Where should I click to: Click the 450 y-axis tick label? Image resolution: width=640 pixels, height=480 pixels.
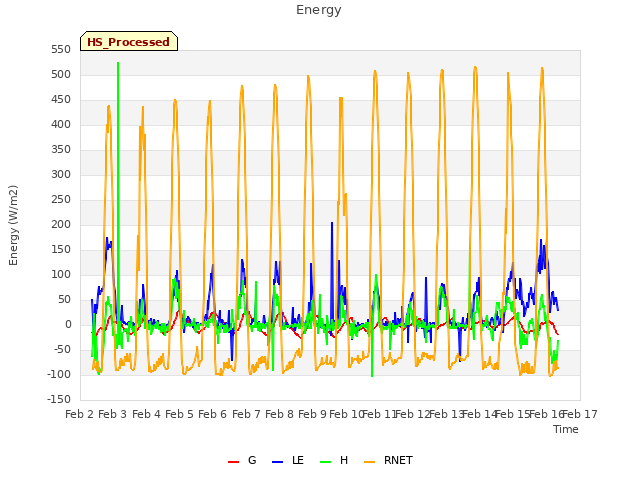[61, 100]
